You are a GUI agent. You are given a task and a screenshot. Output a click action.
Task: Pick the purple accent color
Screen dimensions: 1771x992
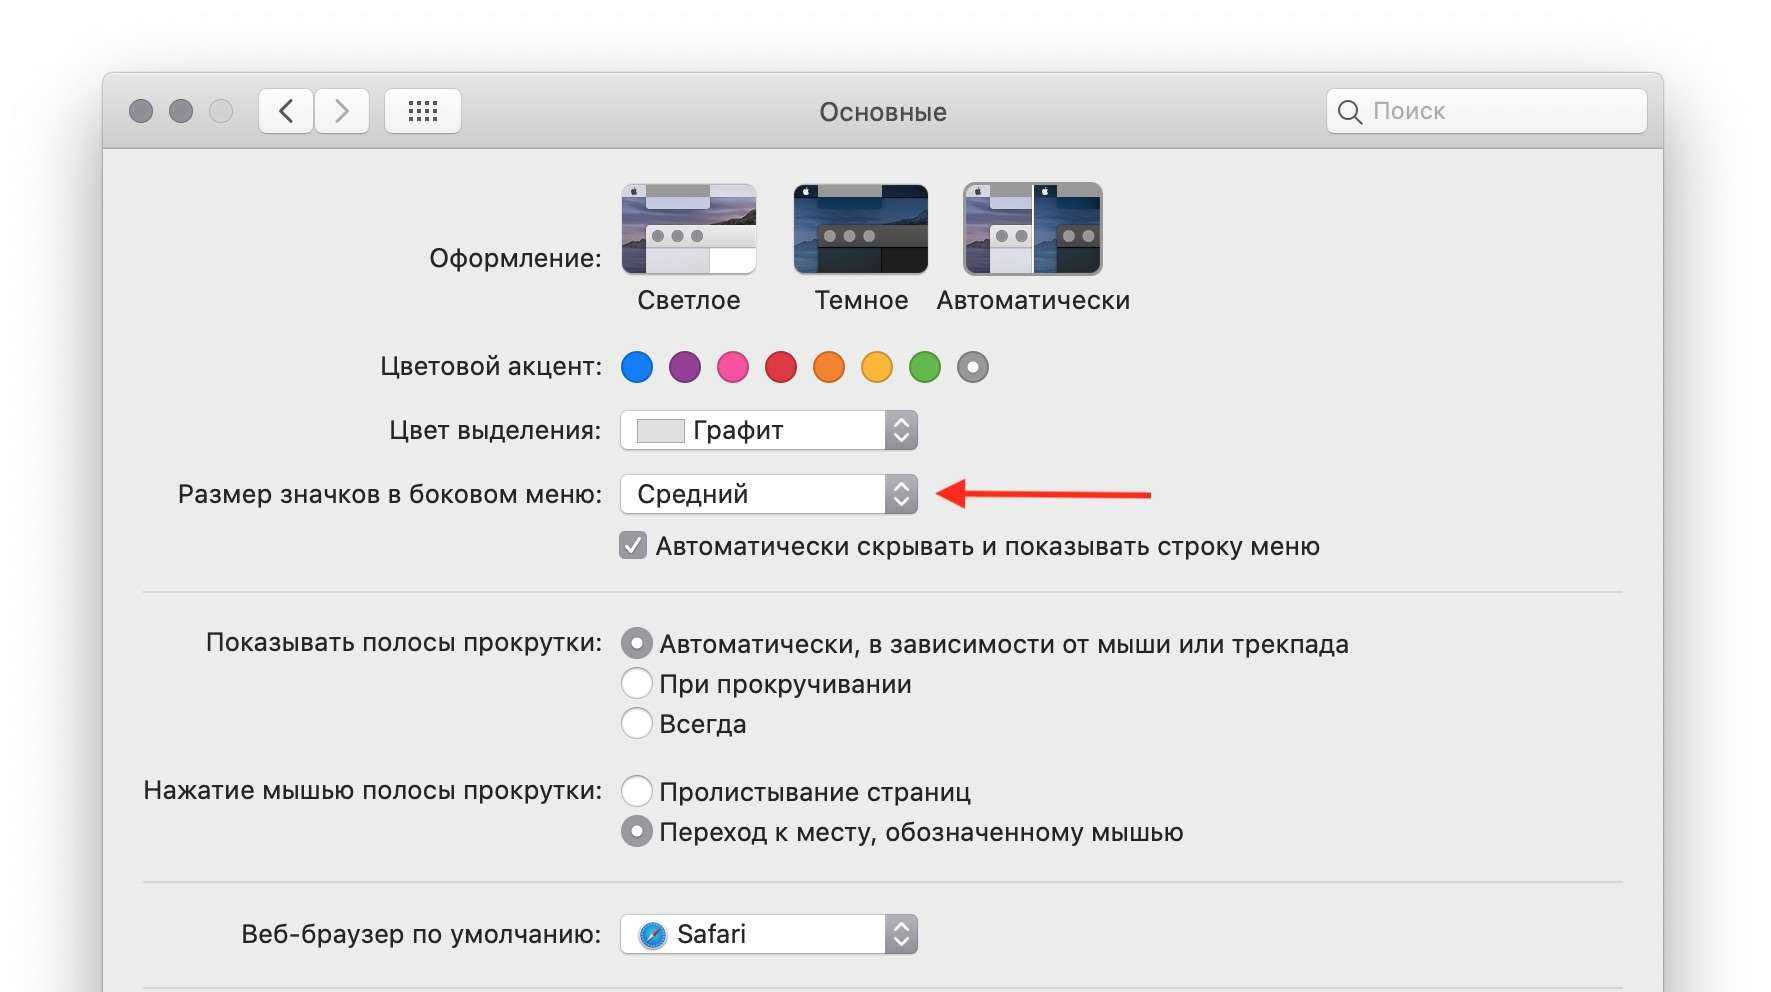685,367
